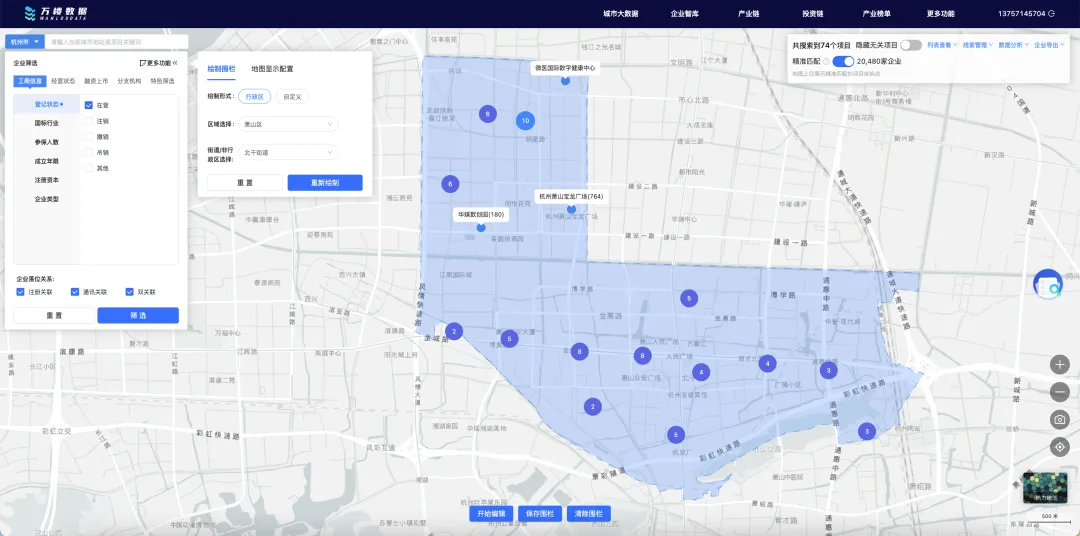Open the 北干街道 street dropdown
Image resolution: width=1080 pixels, height=536 pixels.
(289, 152)
